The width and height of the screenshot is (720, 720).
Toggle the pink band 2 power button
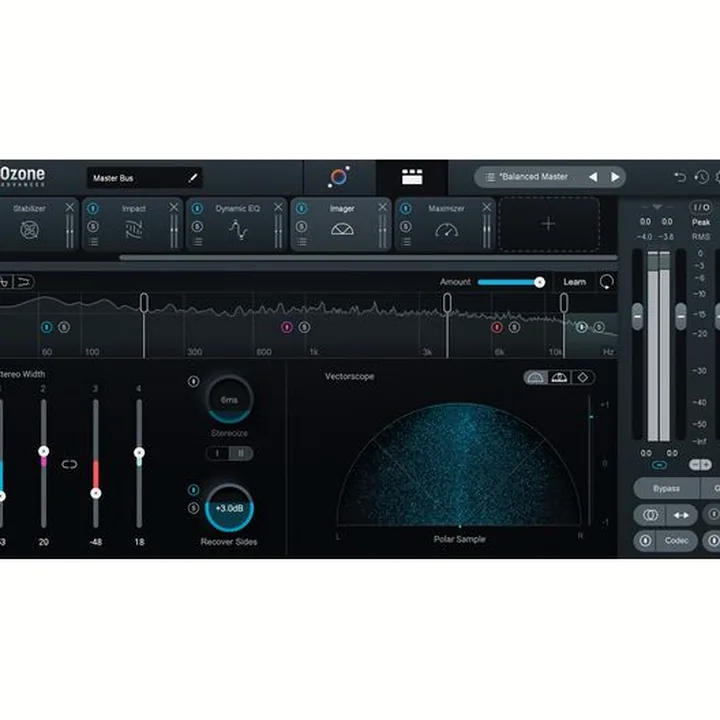(x=287, y=327)
